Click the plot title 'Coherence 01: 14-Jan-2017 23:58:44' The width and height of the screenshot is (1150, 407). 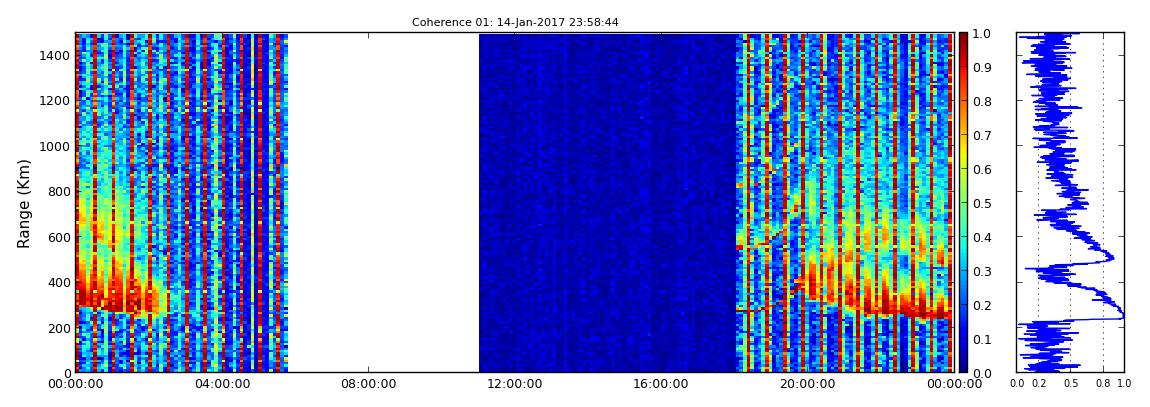pyautogui.click(x=515, y=23)
